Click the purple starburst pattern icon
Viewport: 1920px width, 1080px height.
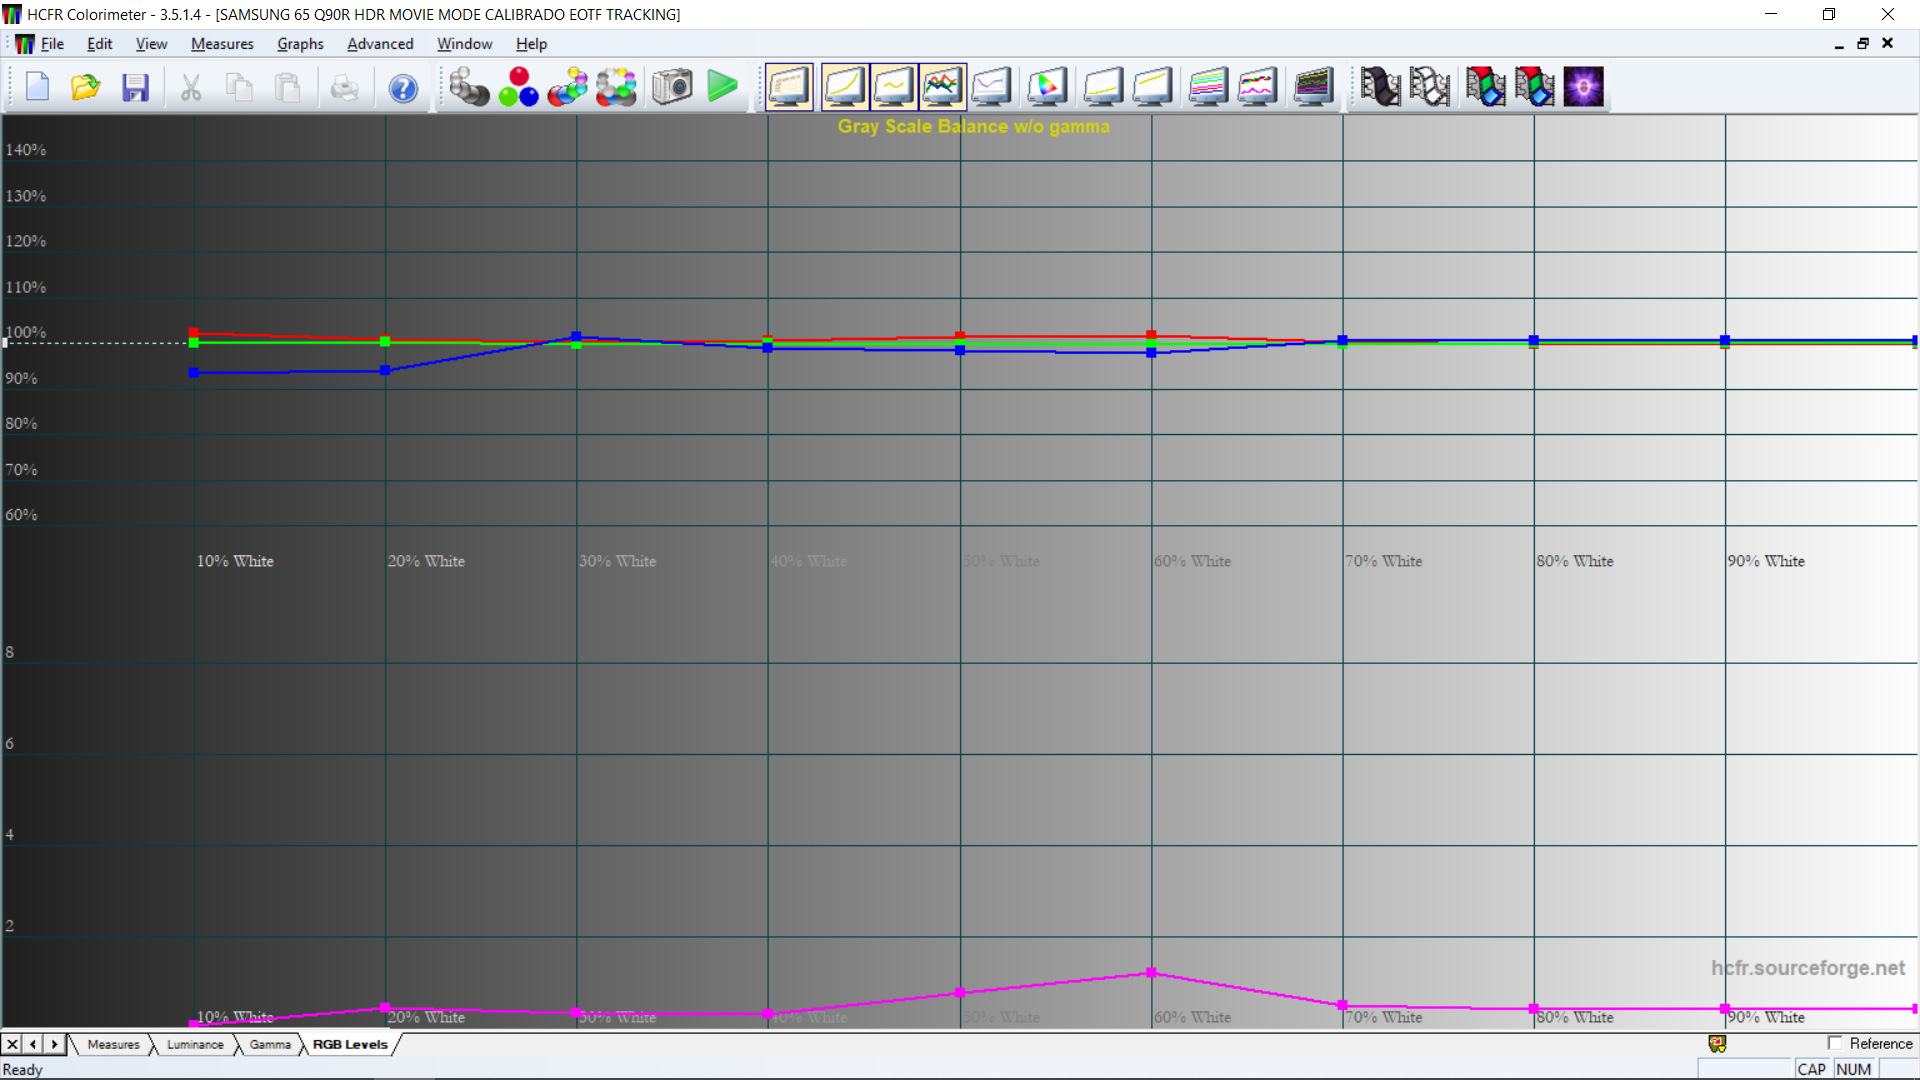click(x=1583, y=87)
